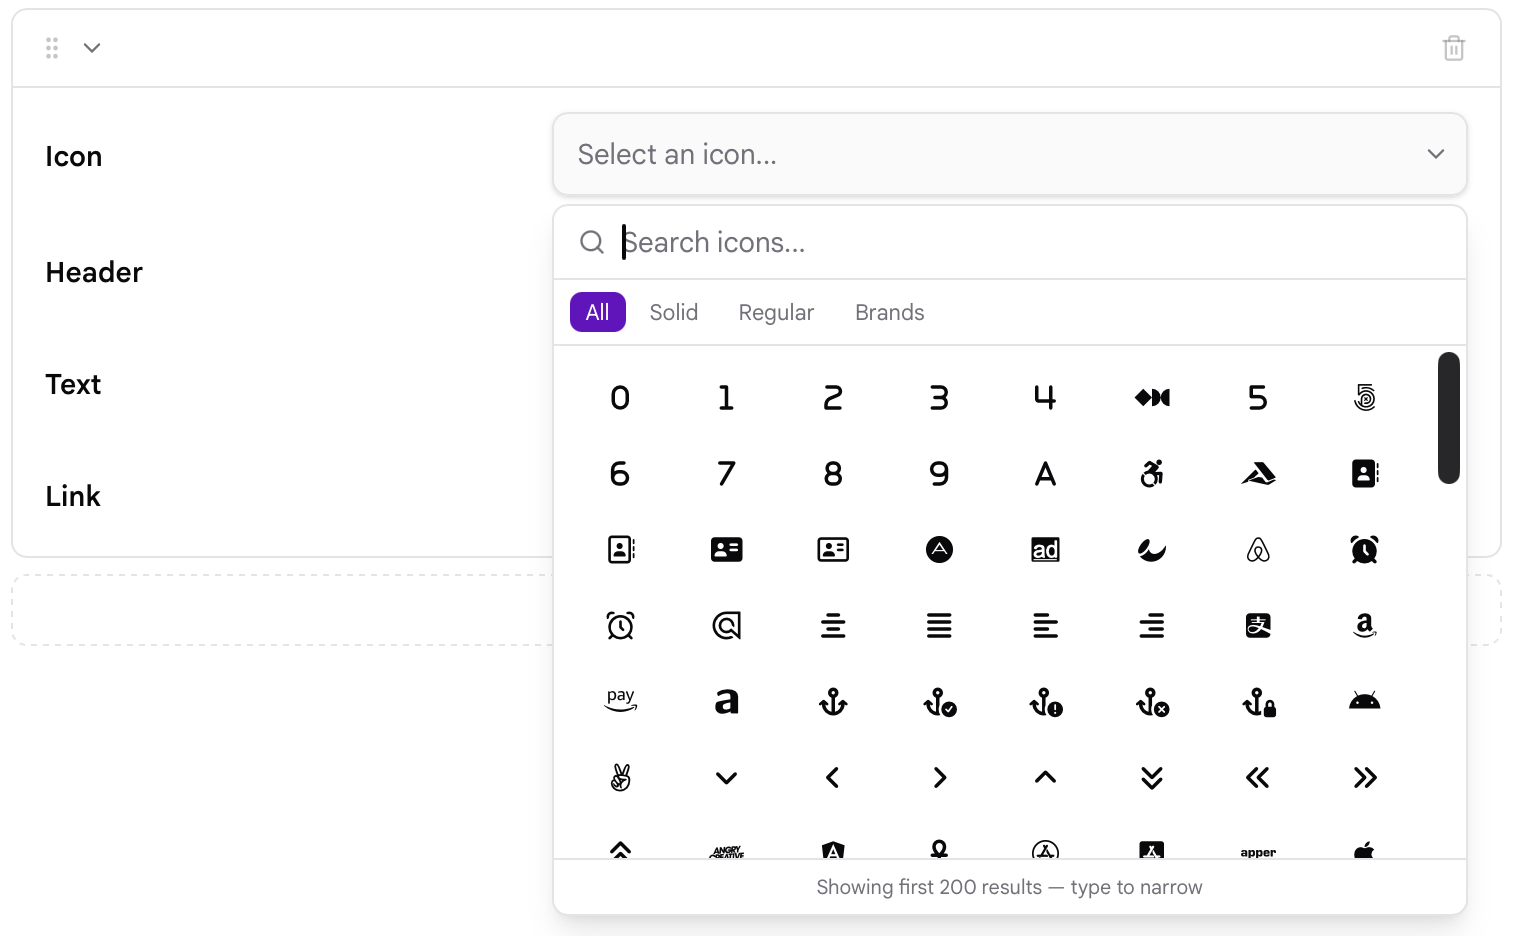Choose the letter A icon

pyautogui.click(x=1045, y=474)
